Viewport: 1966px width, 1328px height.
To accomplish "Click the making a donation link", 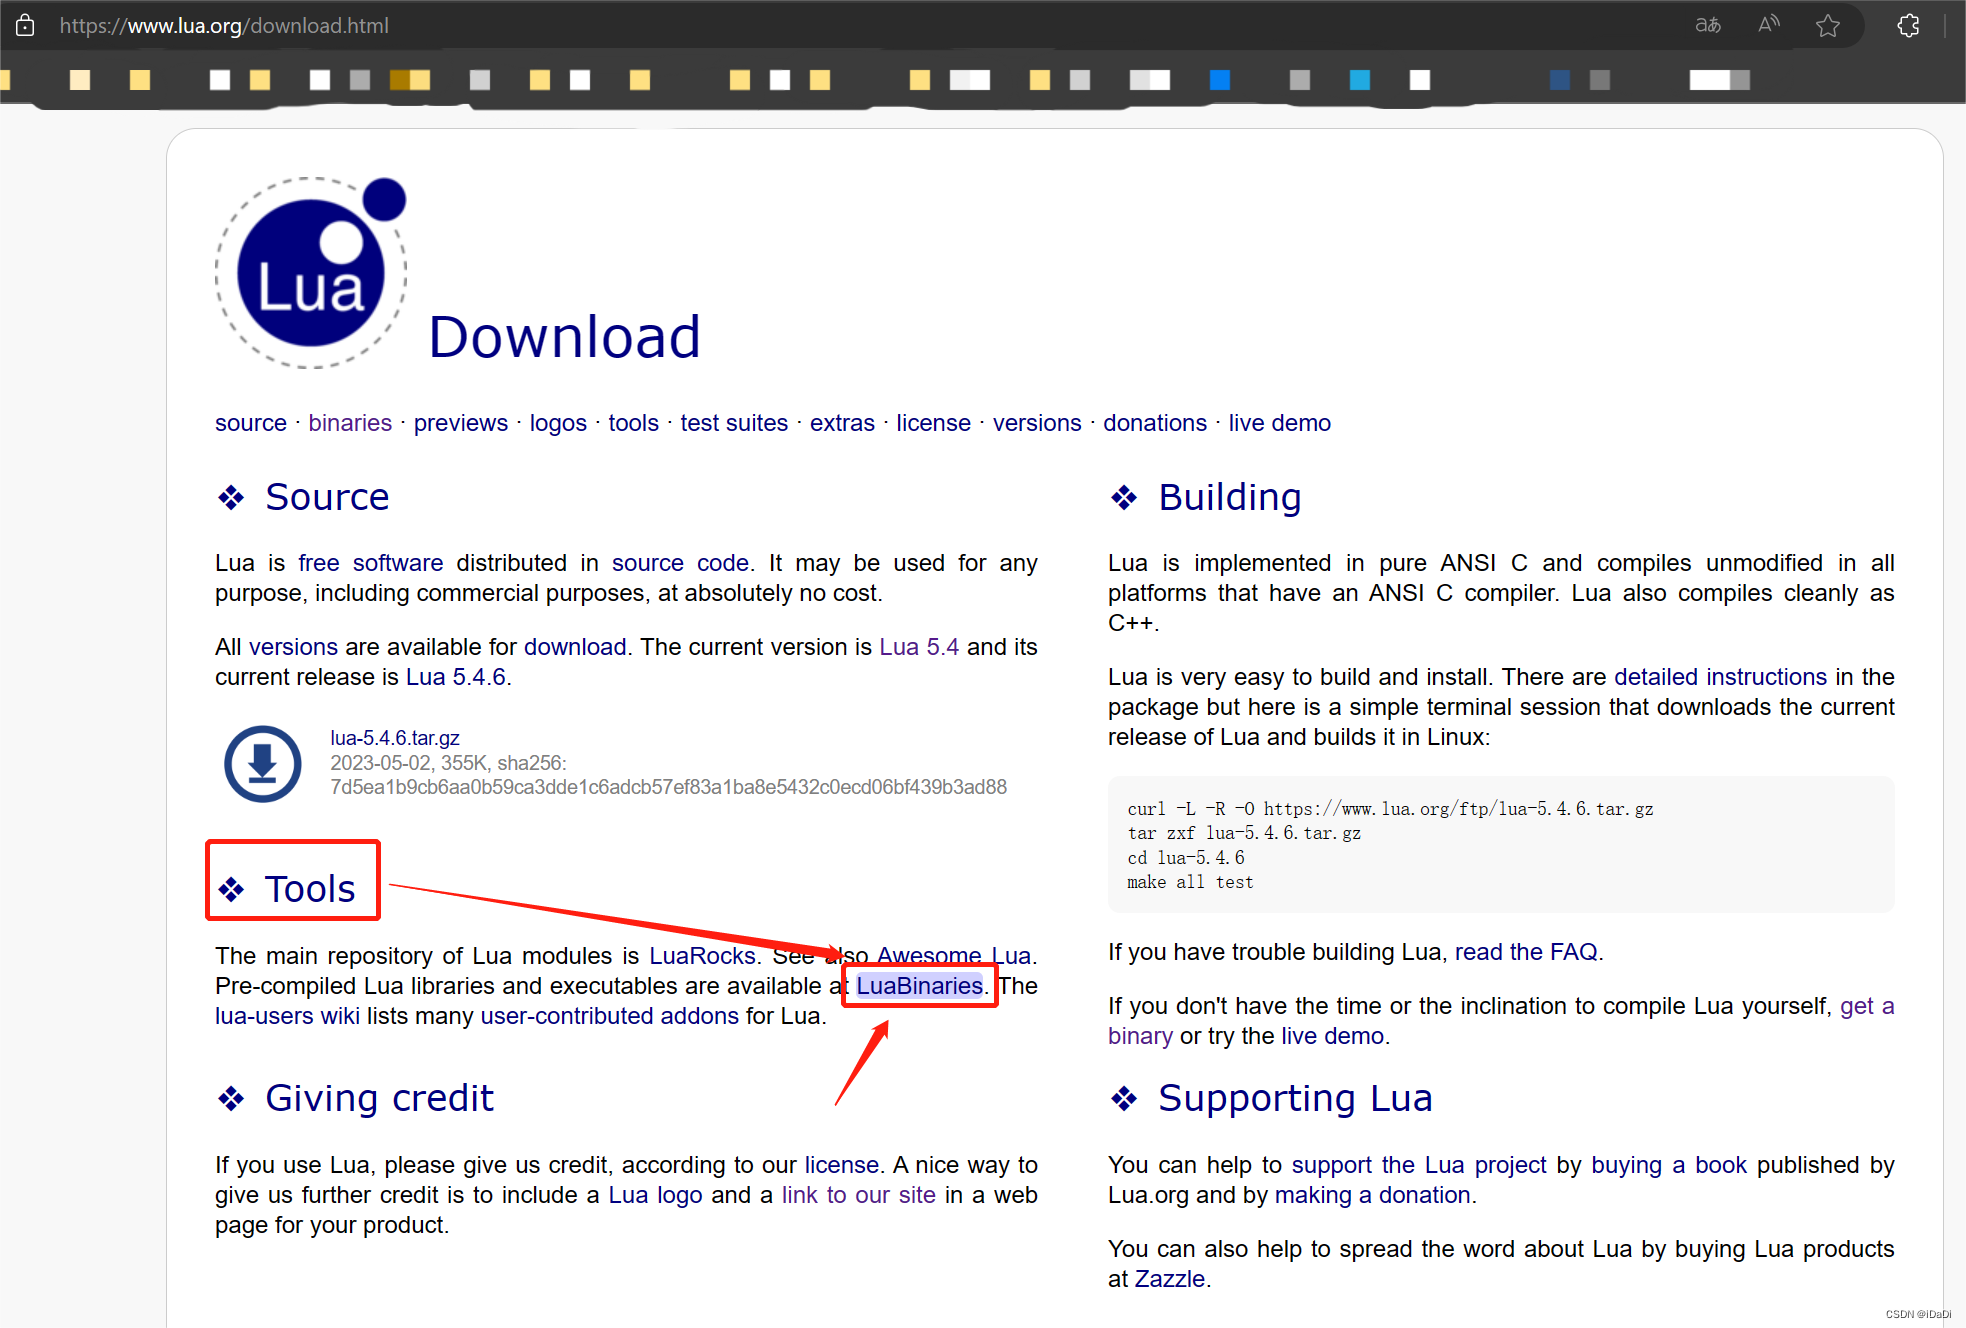I will pos(1372,1195).
